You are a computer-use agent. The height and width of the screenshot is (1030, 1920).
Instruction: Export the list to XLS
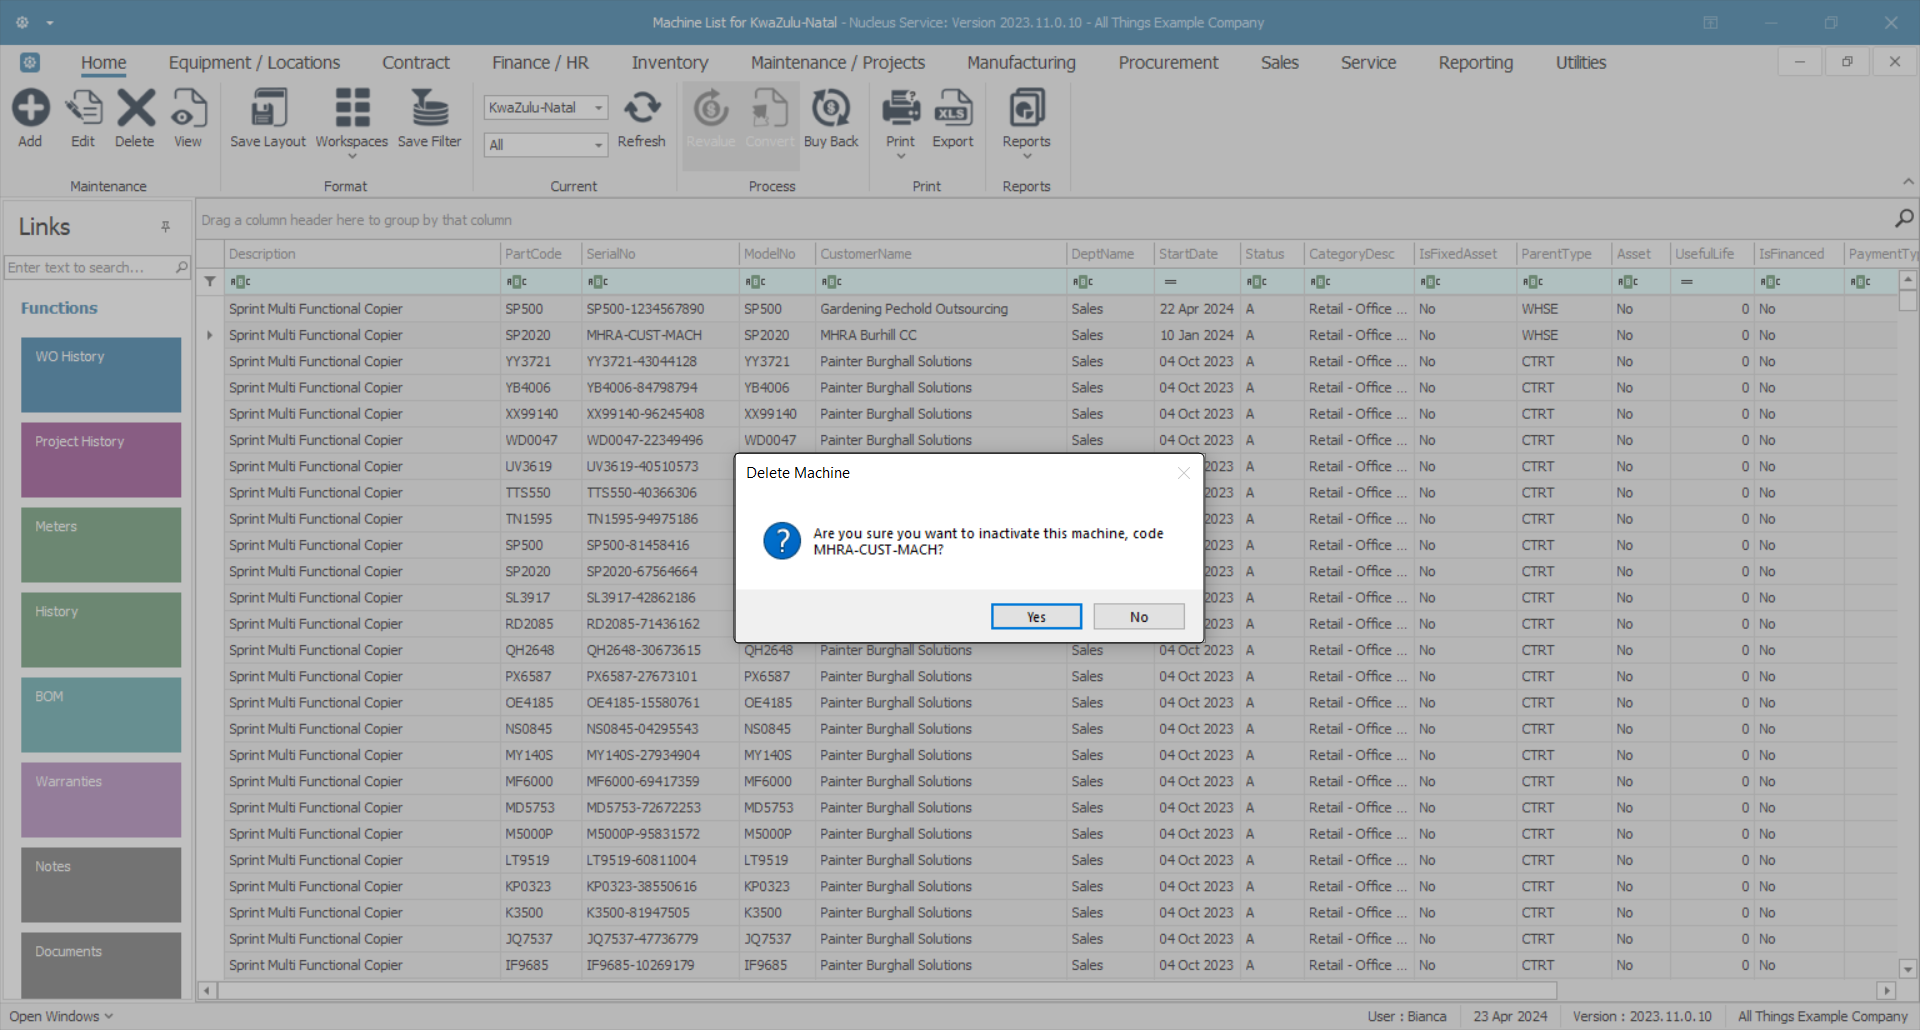point(953,109)
